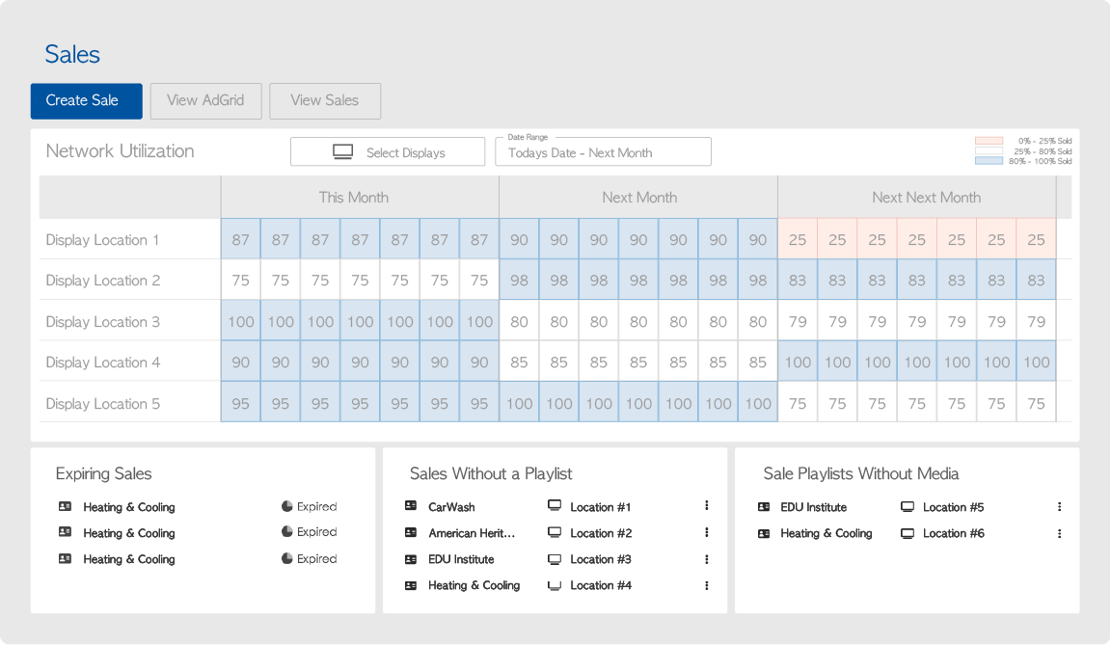1110x645 pixels.
Task: Click the display icon next to Location #3
Action: 554,559
